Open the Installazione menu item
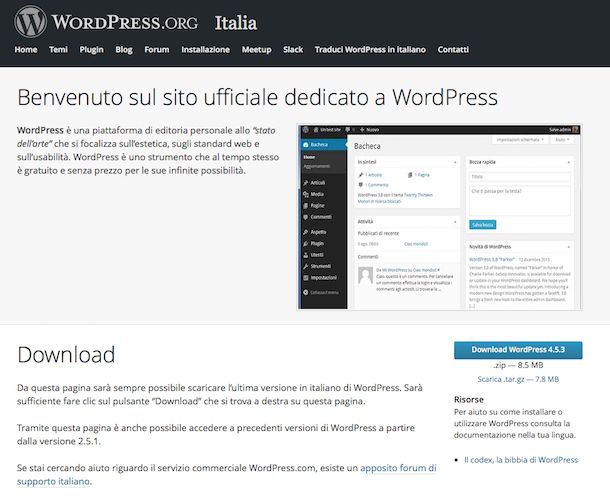This screenshot has width=610, height=504. click(x=205, y=49)
